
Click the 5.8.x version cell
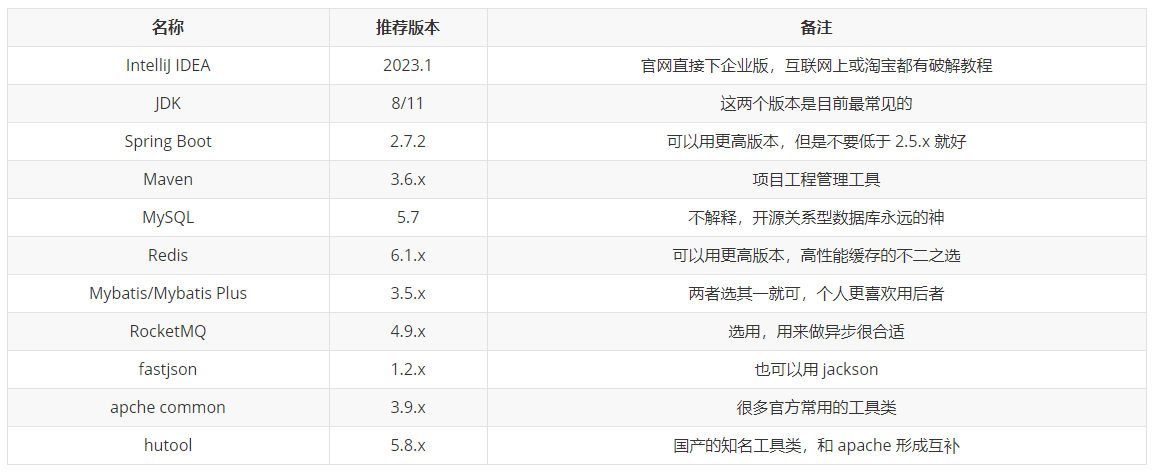click(408, 446)
